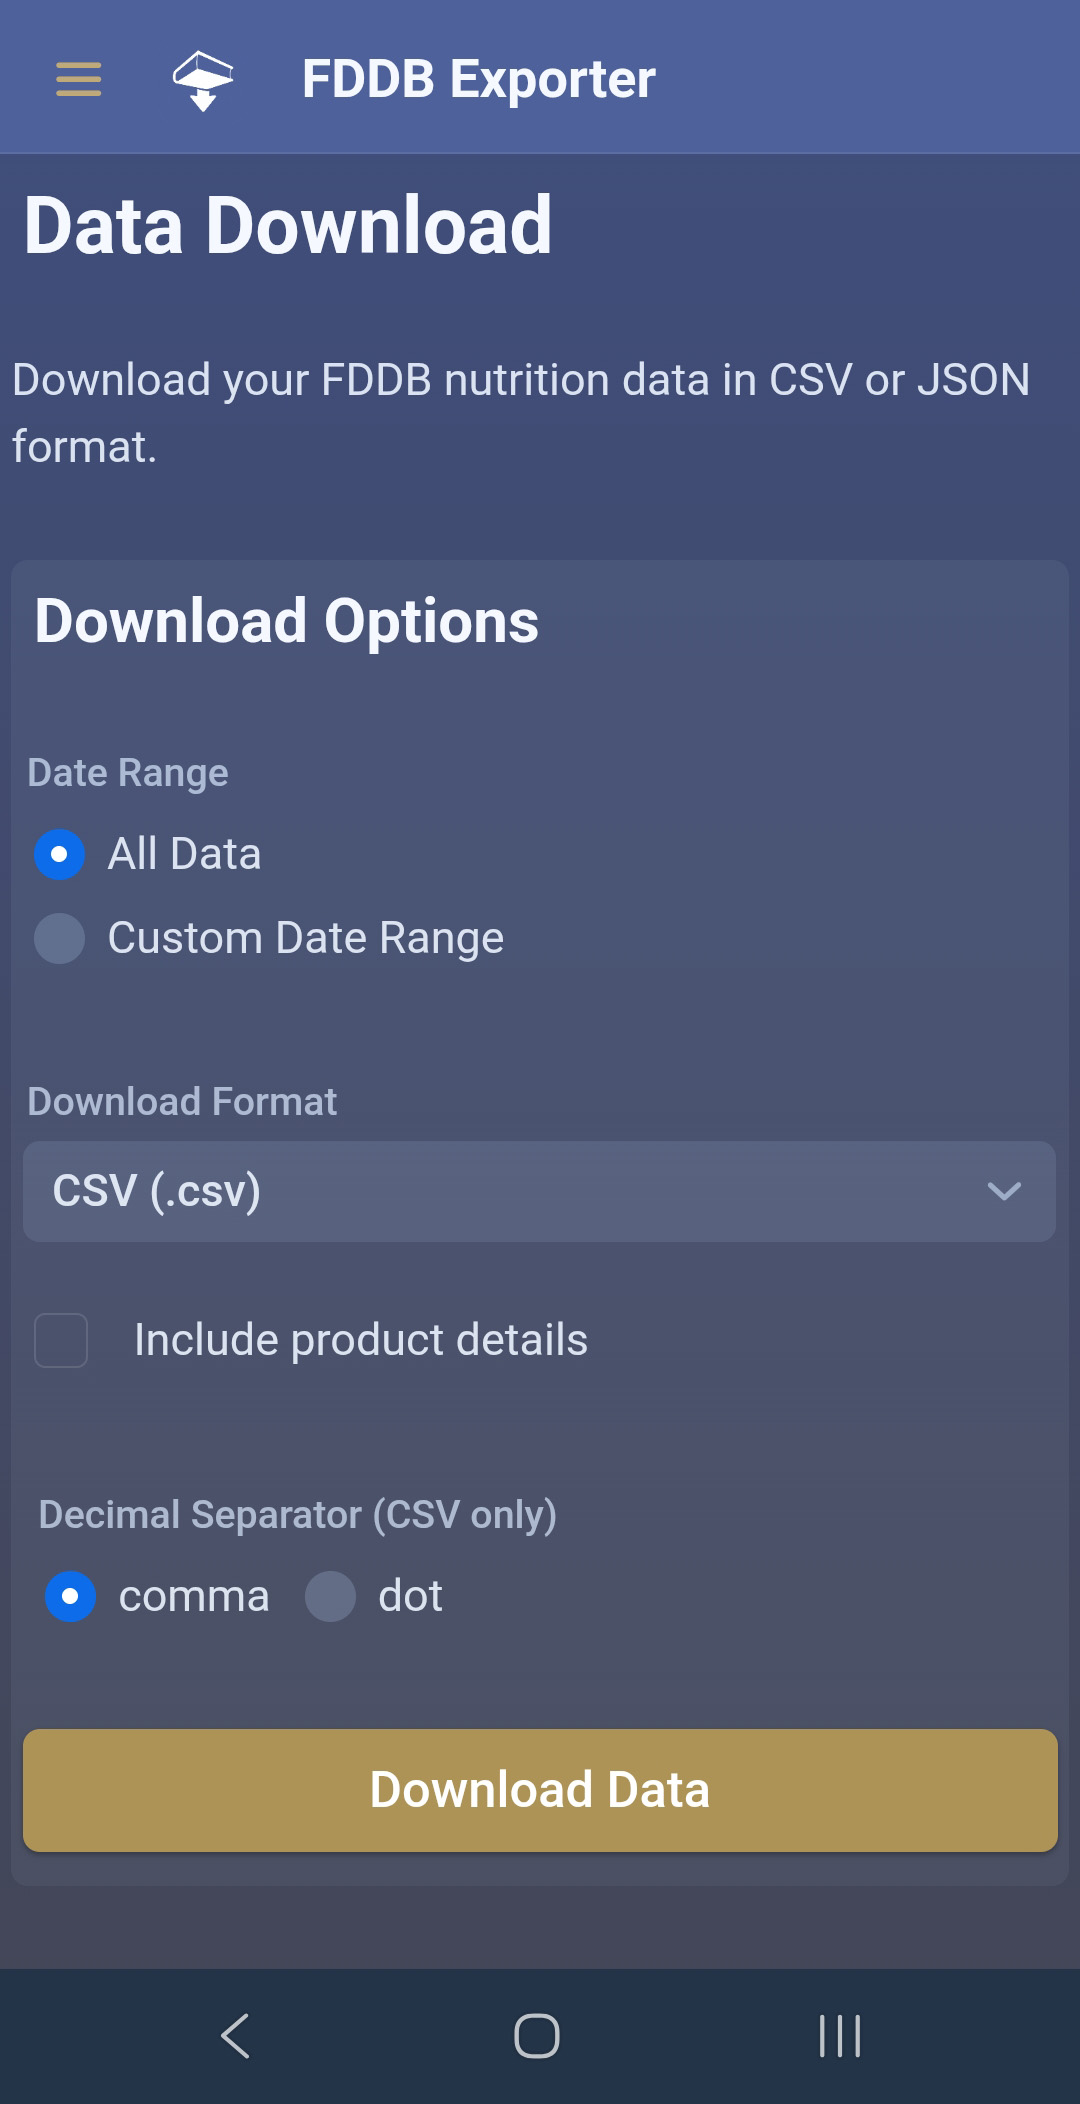This screenshot has width=1080, height=2104.
Task: Enable the Include product details checkbox
Action: click(x=61, y=1340)
